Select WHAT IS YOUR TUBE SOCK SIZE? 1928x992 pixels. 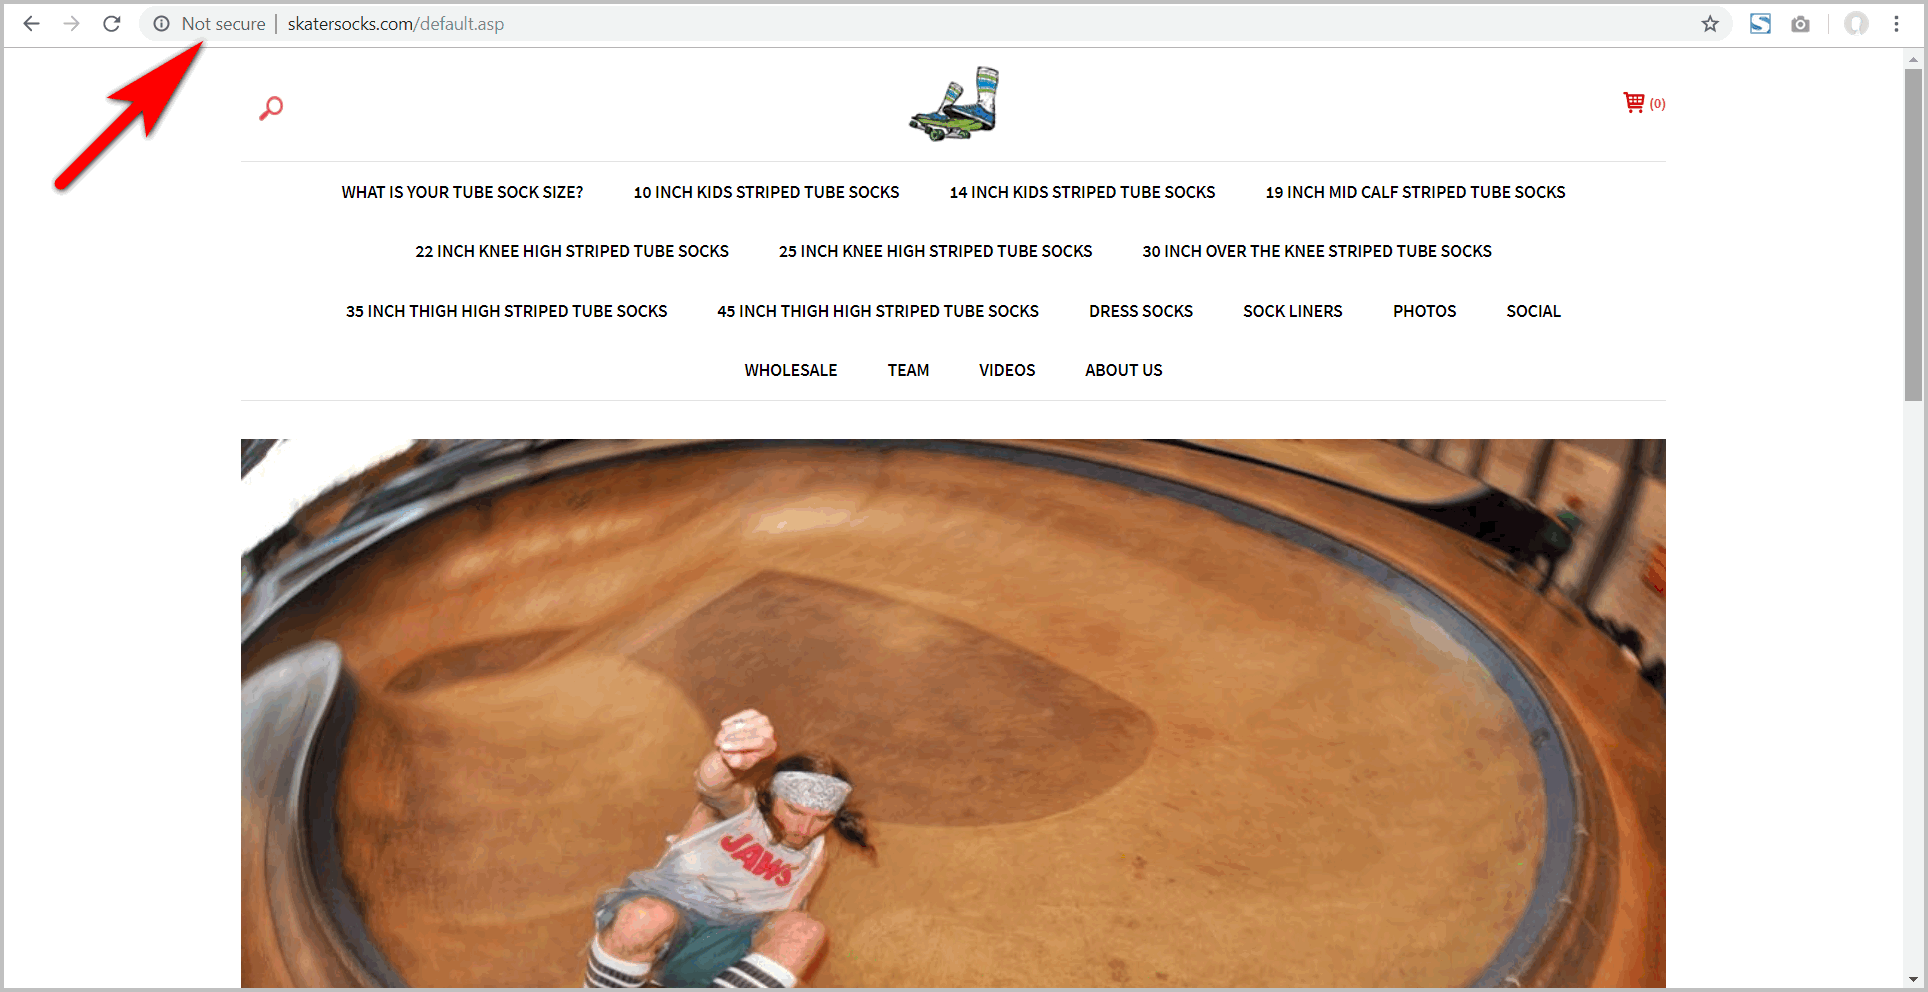pyautogui.click(x=462, y=192)
